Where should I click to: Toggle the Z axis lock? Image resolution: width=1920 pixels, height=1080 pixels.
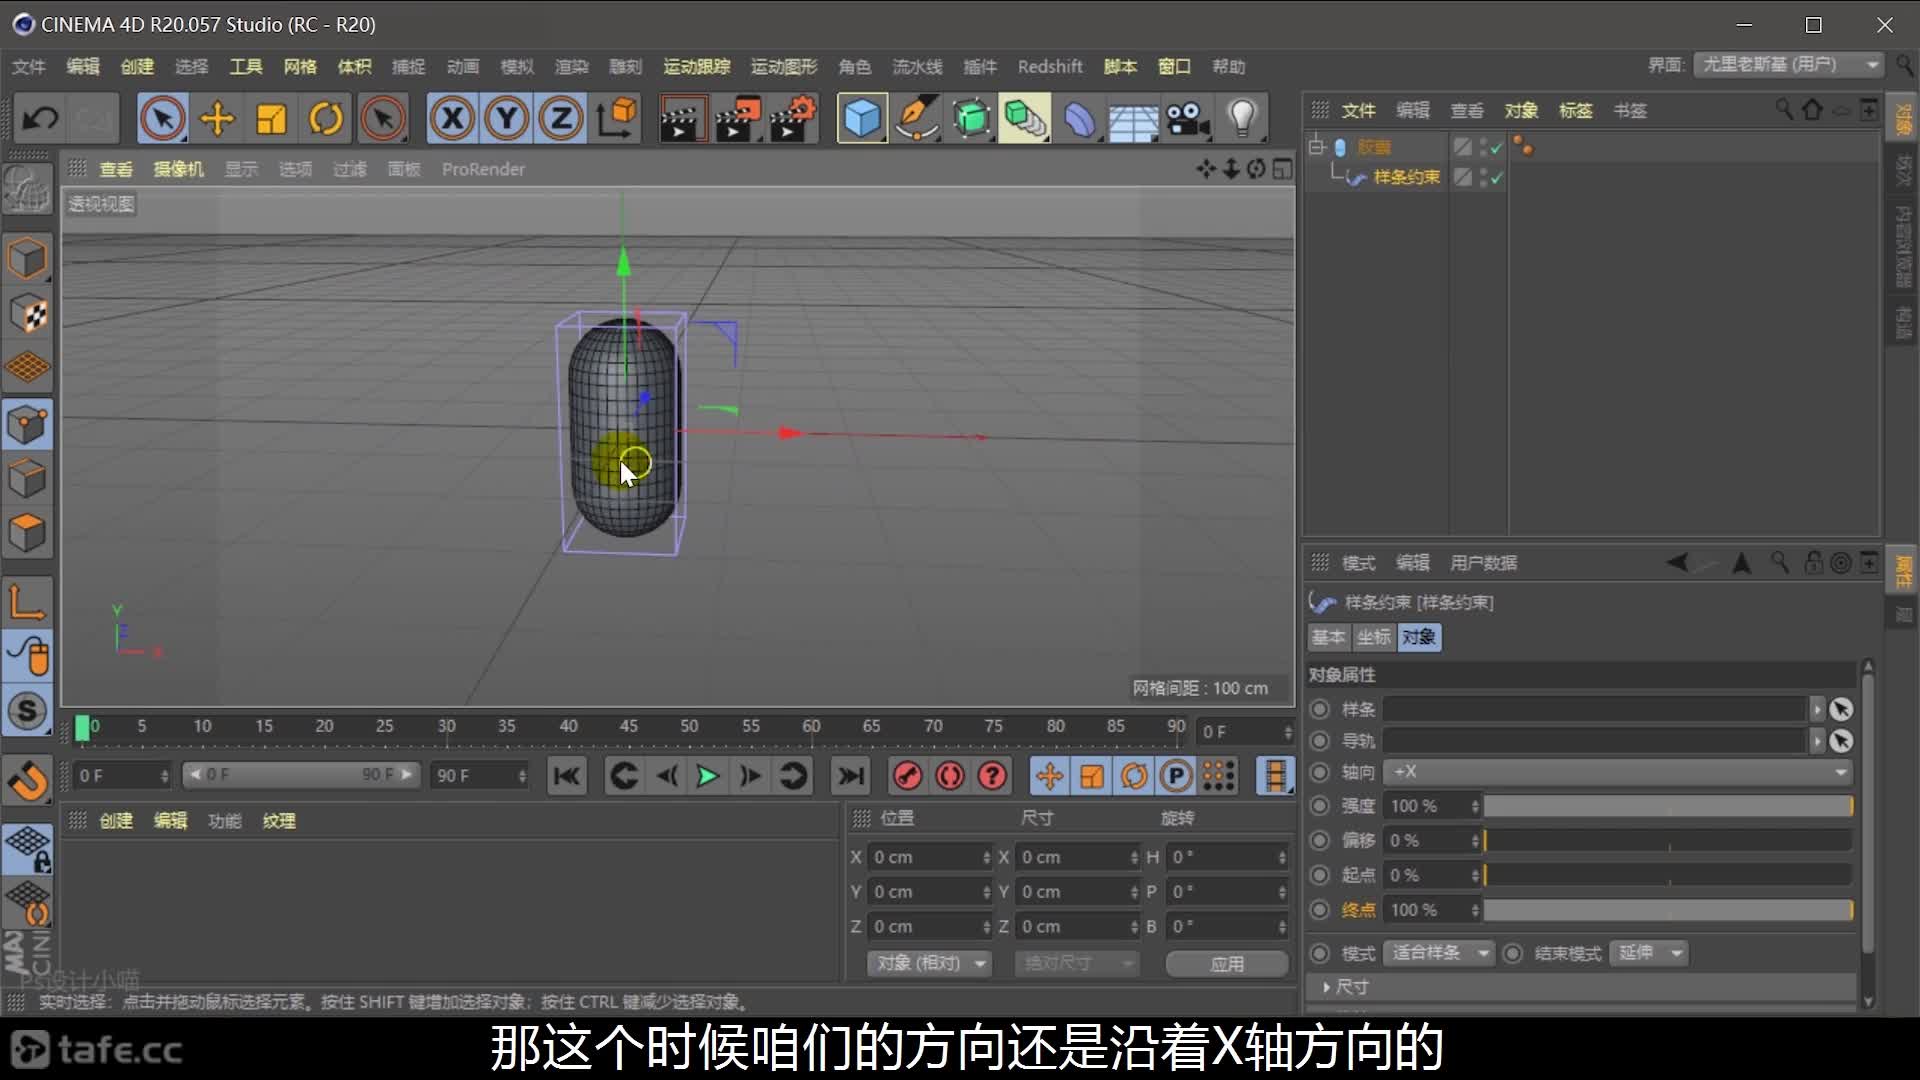[x=561, y=119]
